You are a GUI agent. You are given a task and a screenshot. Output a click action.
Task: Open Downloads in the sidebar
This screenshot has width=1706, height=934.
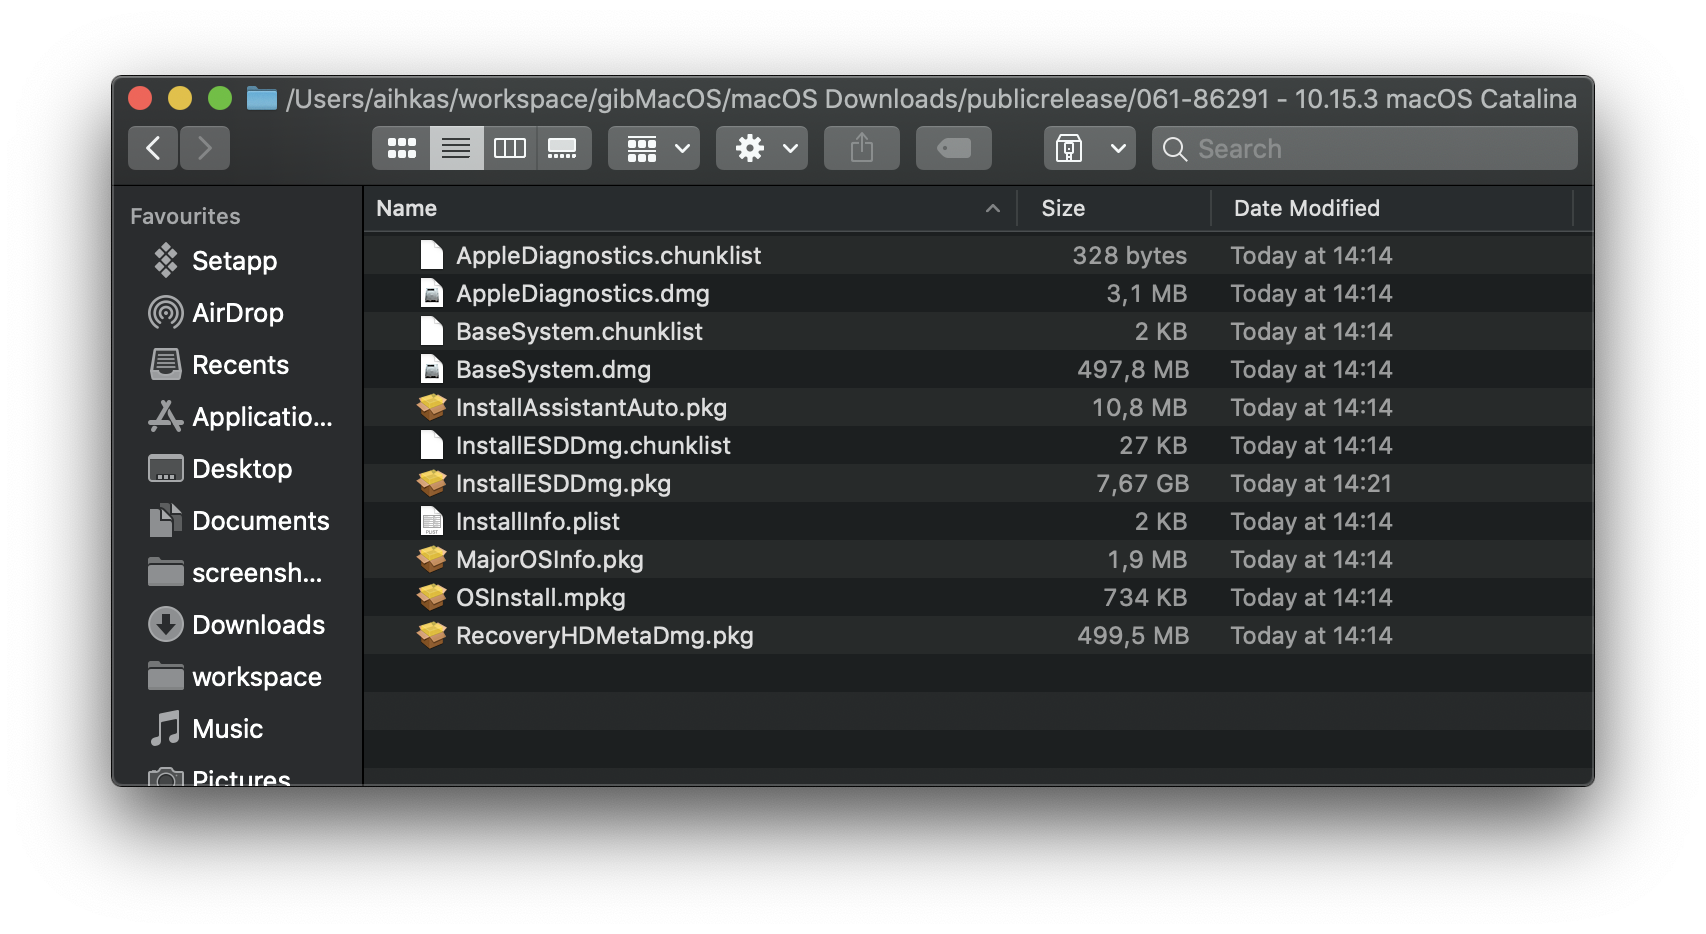[x=238, y=625]
